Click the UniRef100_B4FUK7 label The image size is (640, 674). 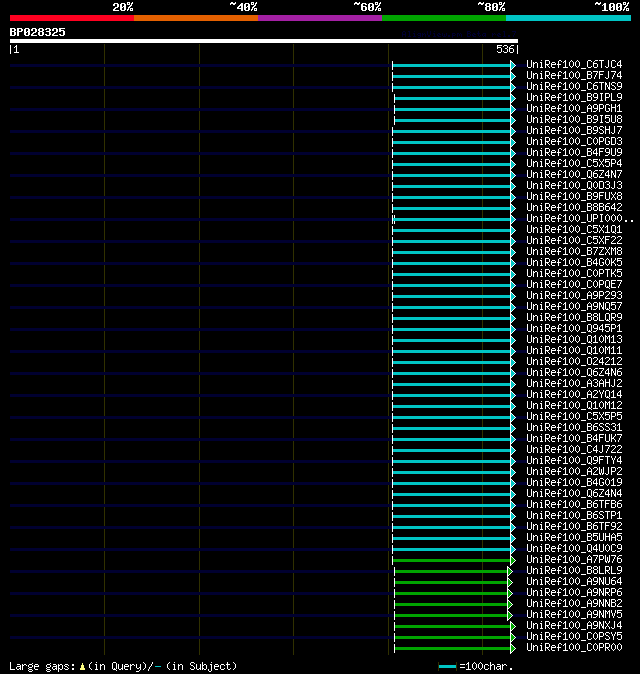(x=574, y=438)
